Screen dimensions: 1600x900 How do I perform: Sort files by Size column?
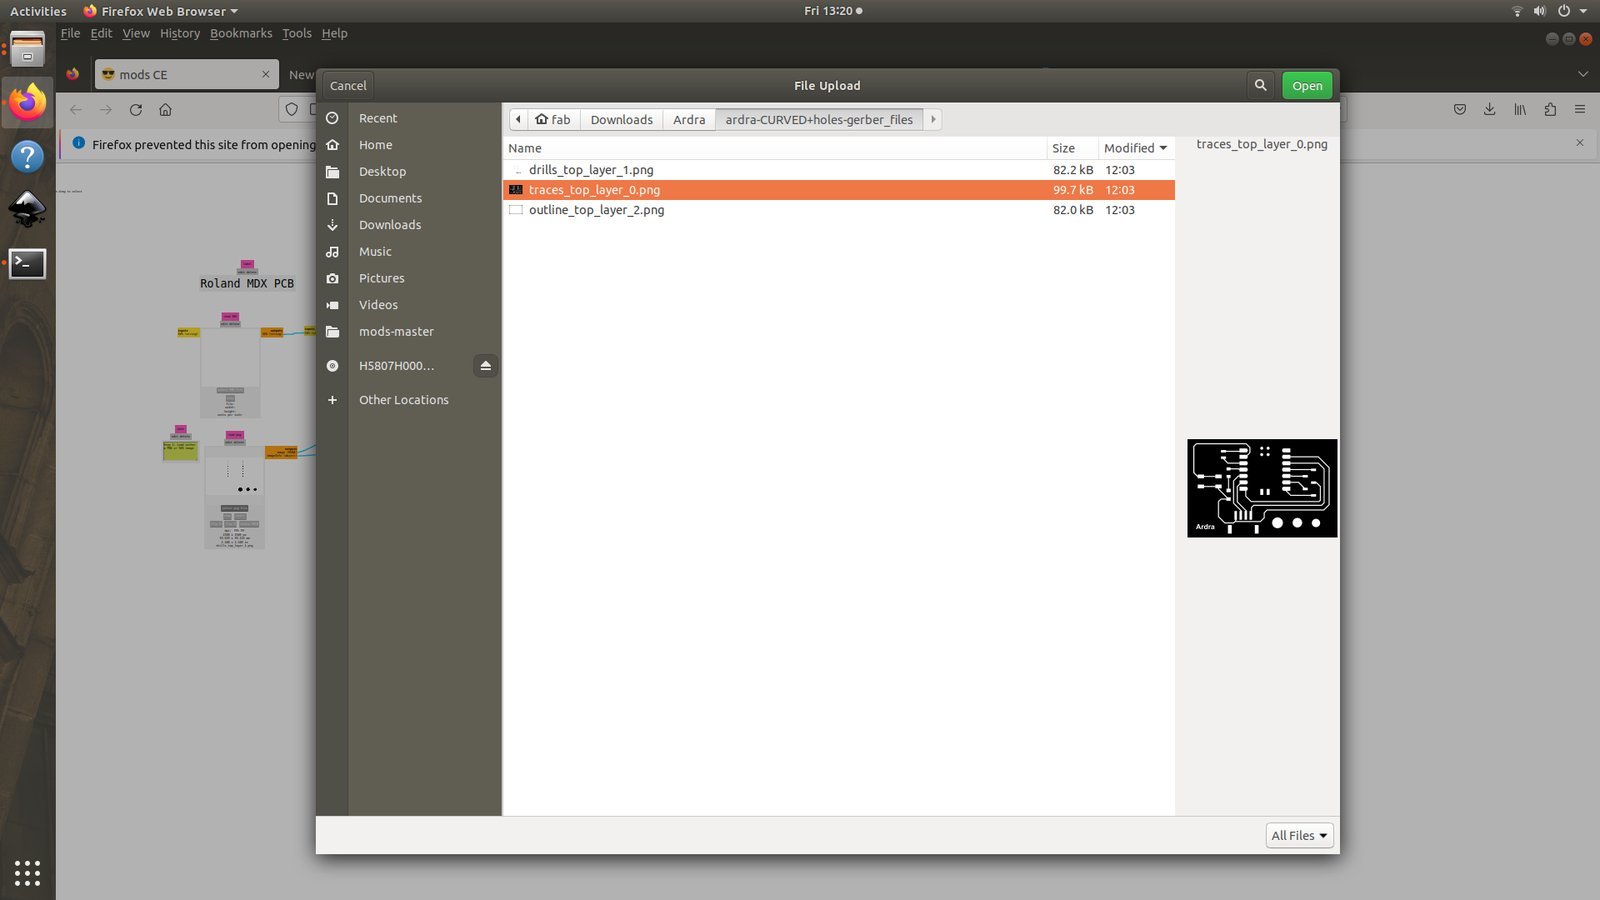[x=1072, y=148]
